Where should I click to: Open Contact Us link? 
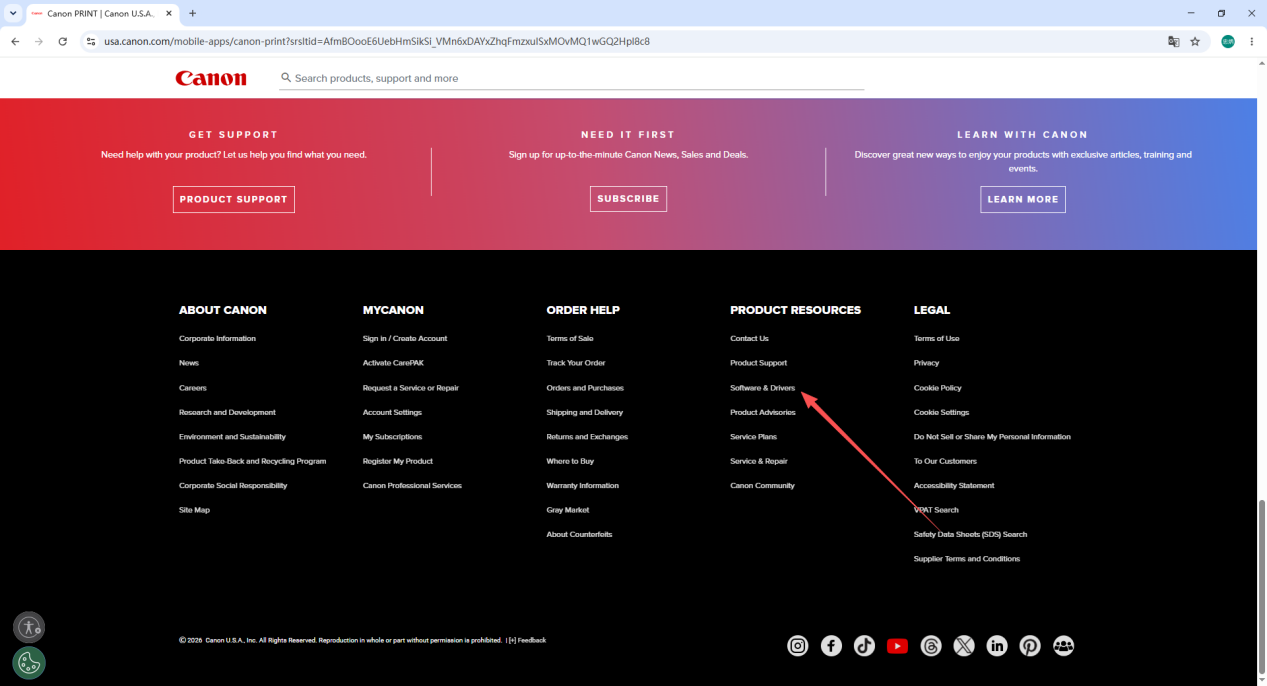[x=750, y=339]
